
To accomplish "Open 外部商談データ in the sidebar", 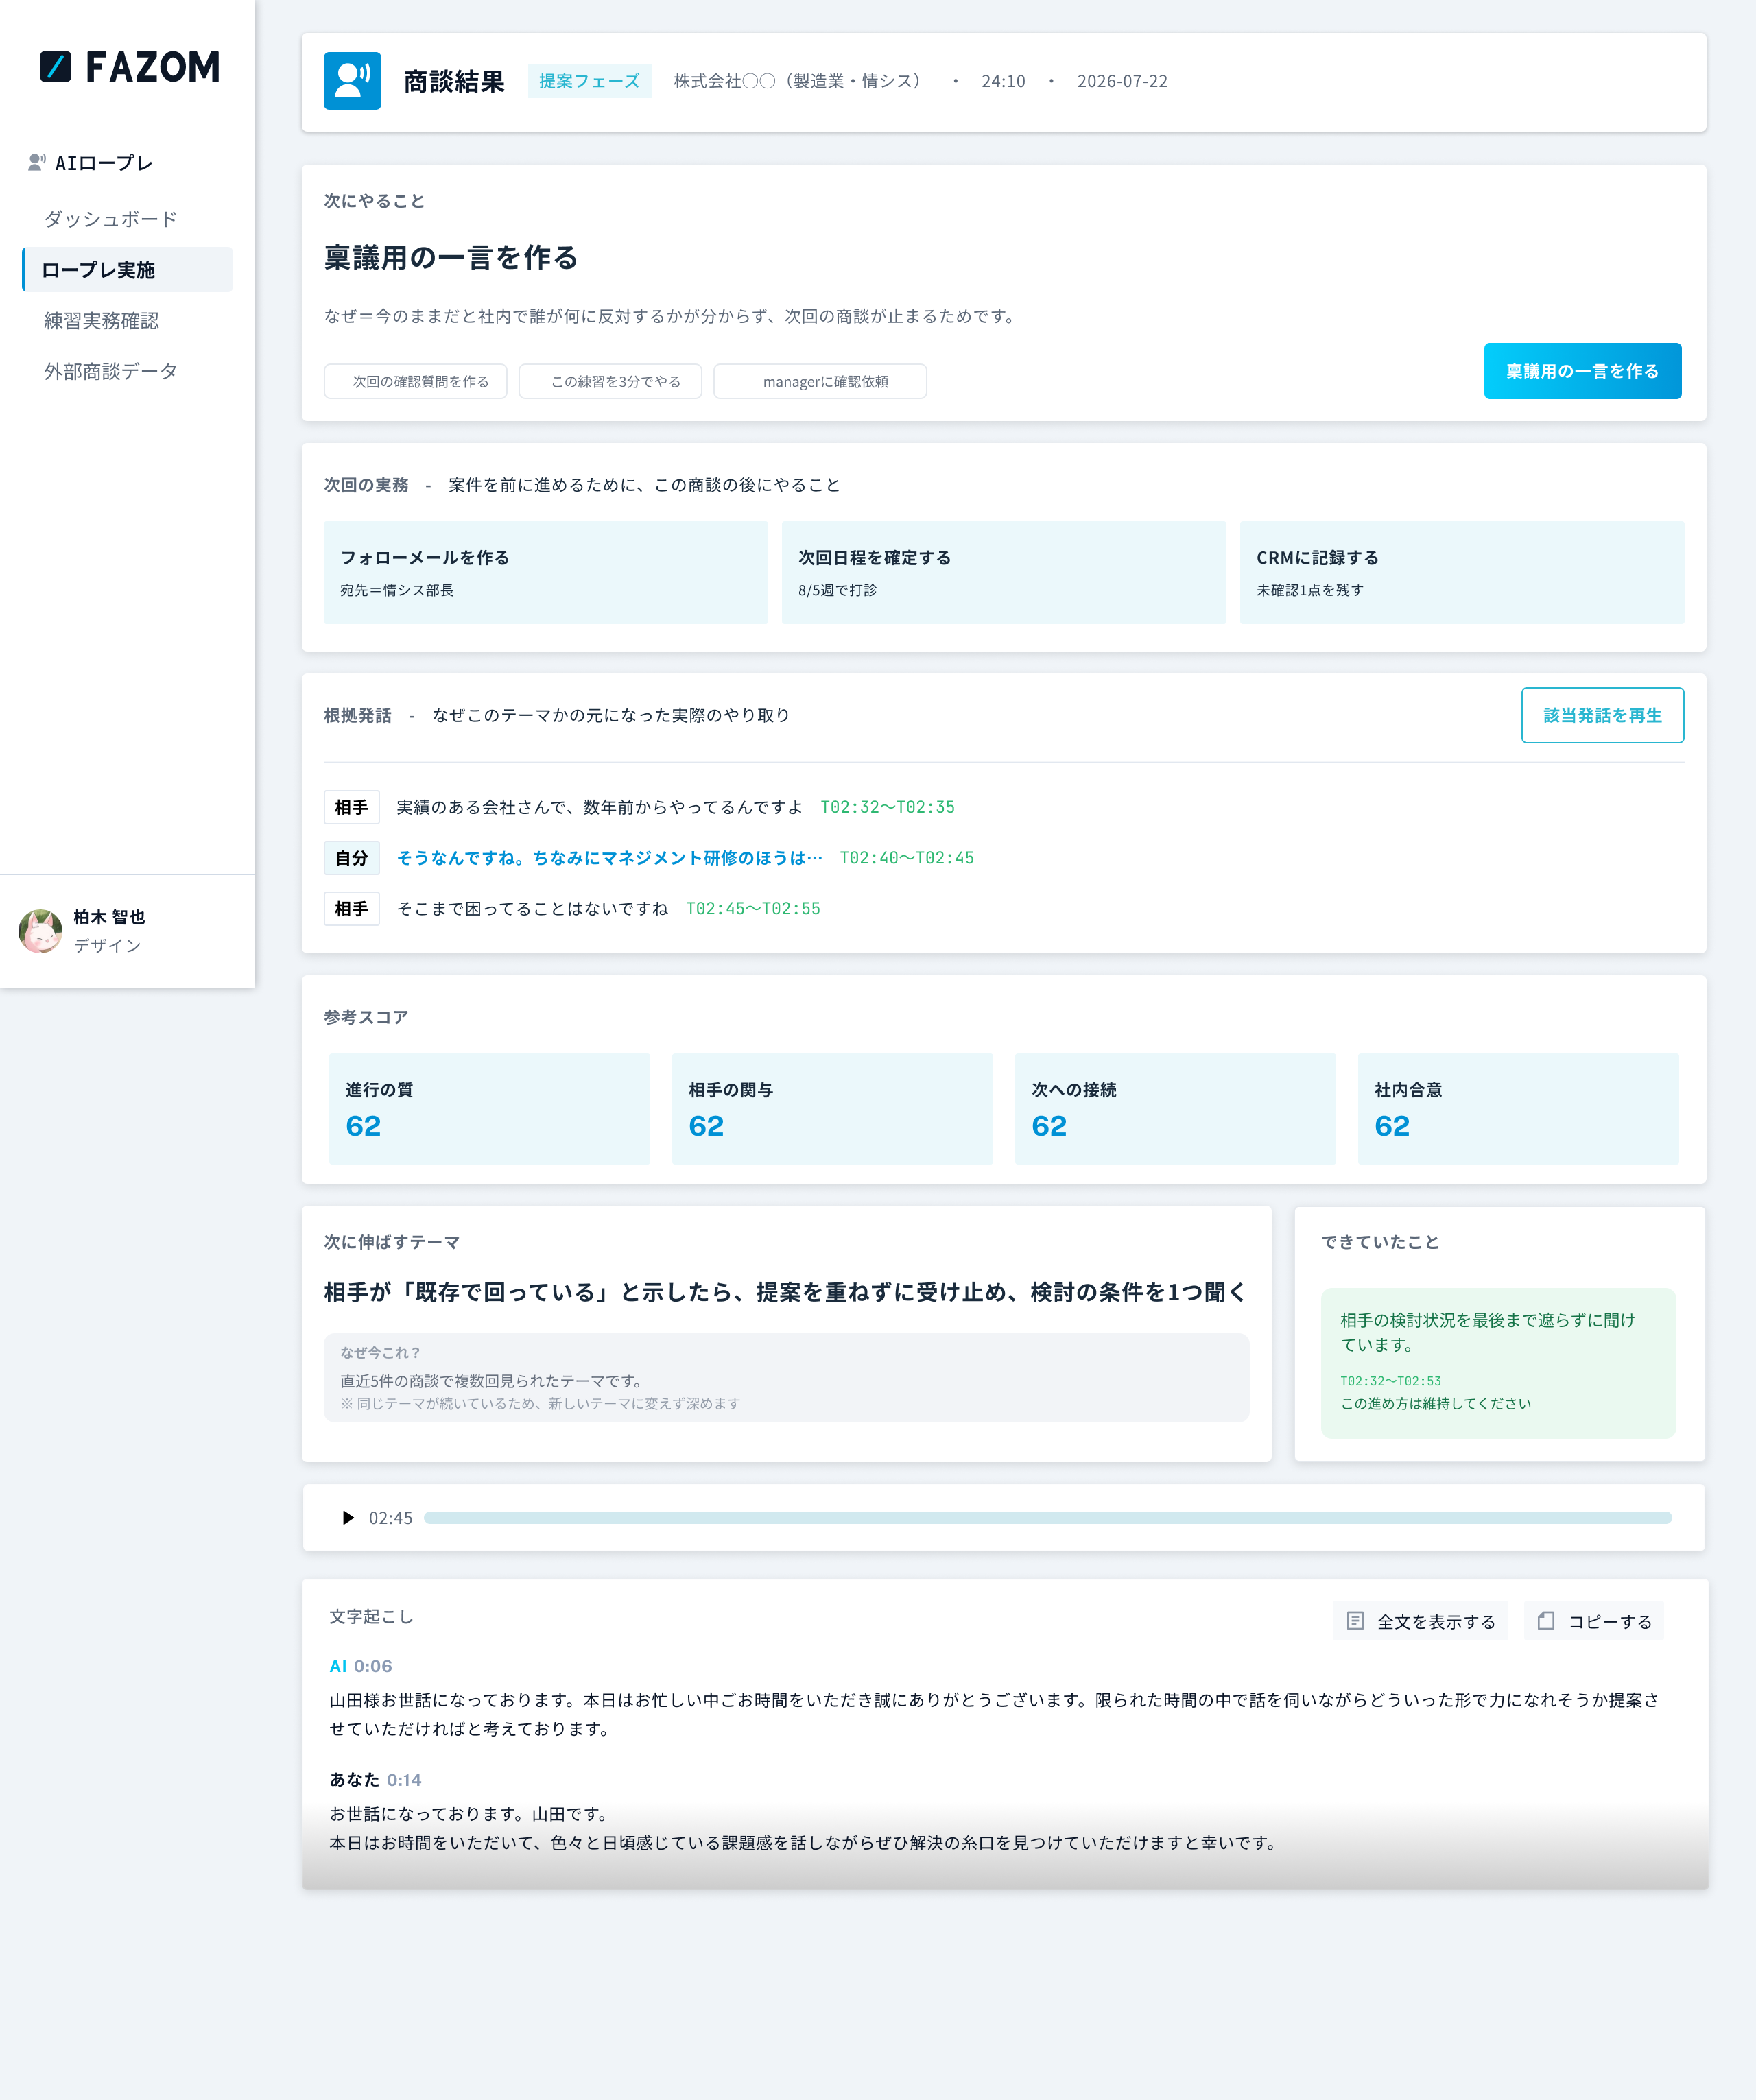I will (110, 372).
